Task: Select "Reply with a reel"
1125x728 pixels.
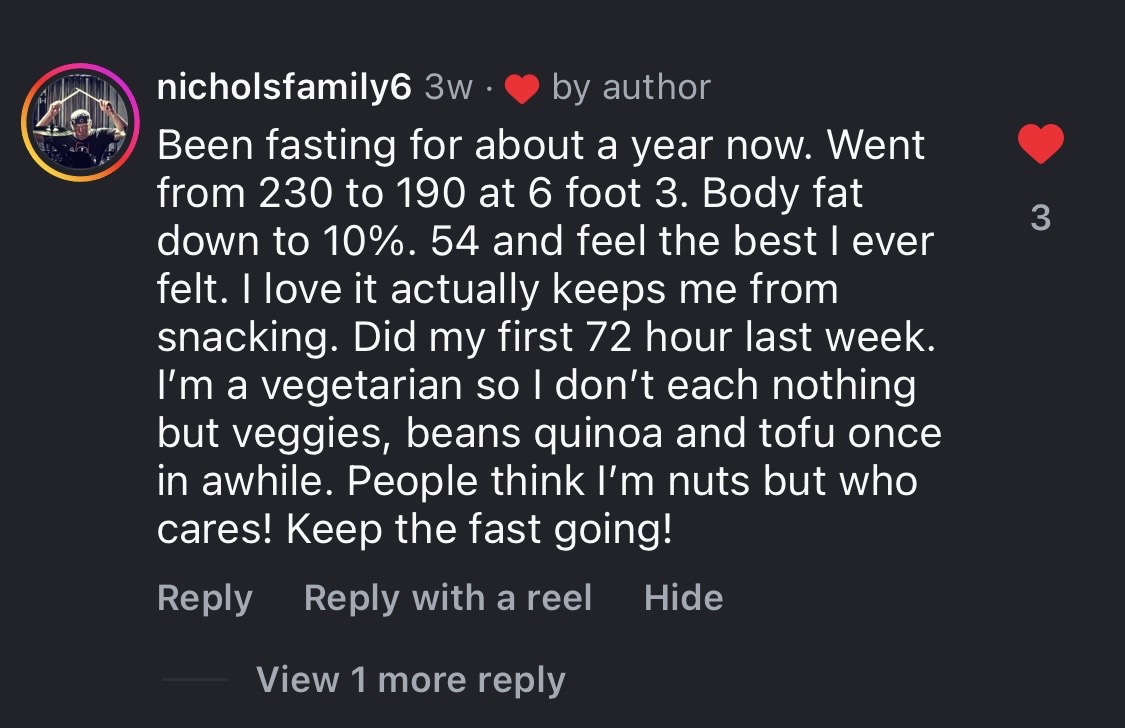Action: [x=448, y=598]
